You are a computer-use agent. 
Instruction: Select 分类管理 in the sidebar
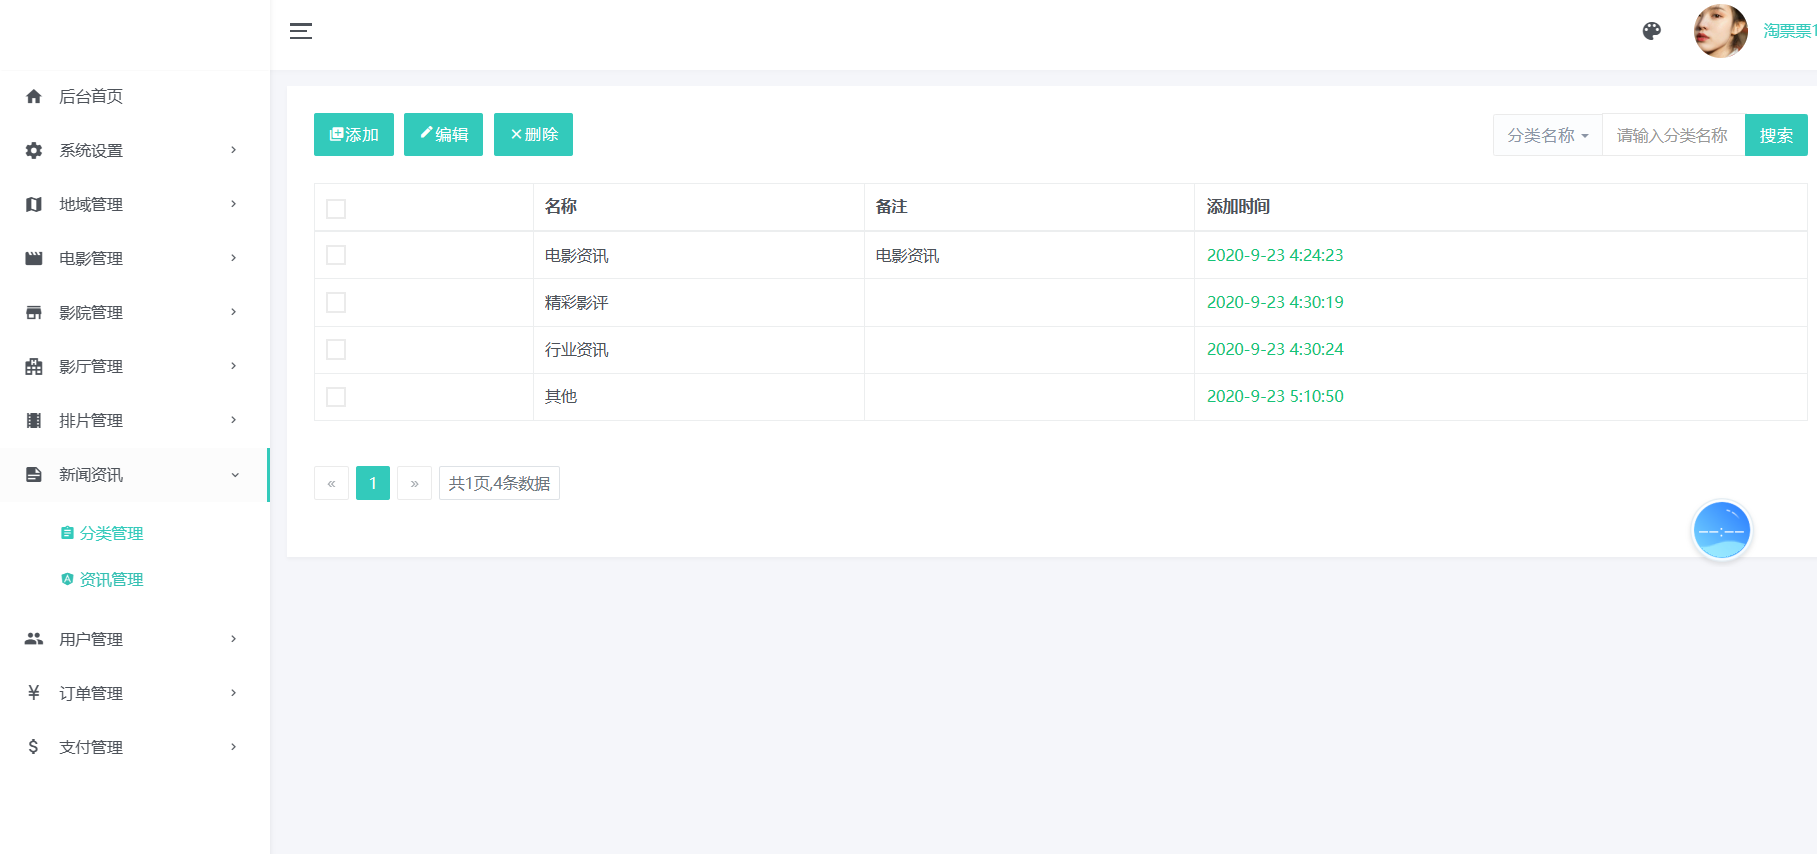click(111, 534)
